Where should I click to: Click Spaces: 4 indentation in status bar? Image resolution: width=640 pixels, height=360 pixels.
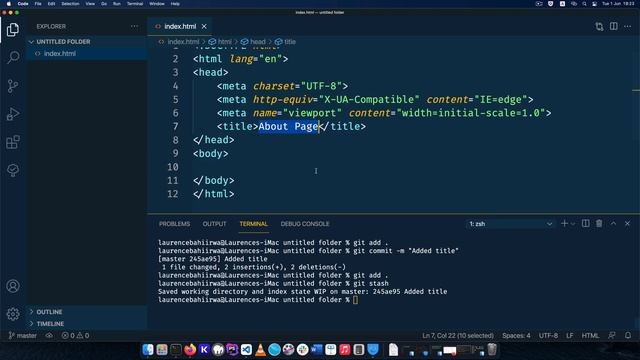pyautogui.click(x=516, y=336)
